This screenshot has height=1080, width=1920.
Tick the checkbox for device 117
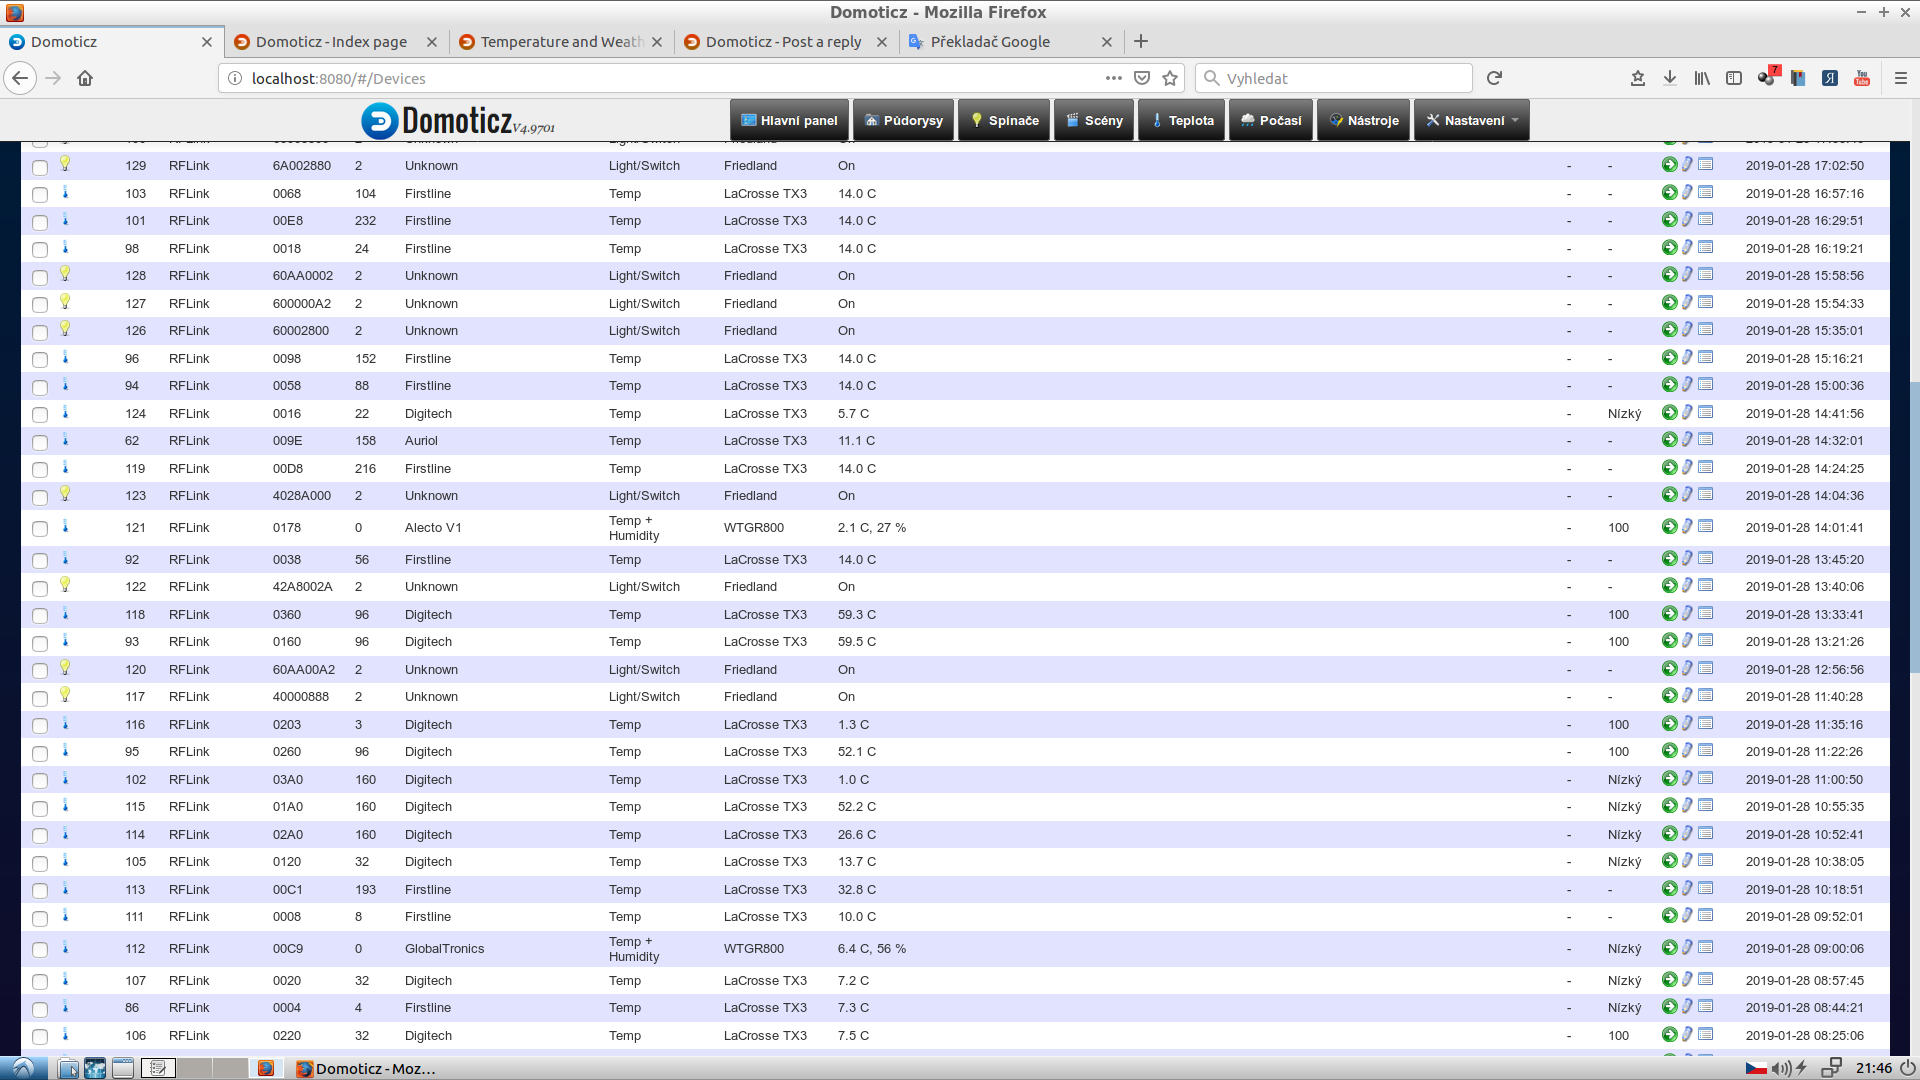click(40, 698)
